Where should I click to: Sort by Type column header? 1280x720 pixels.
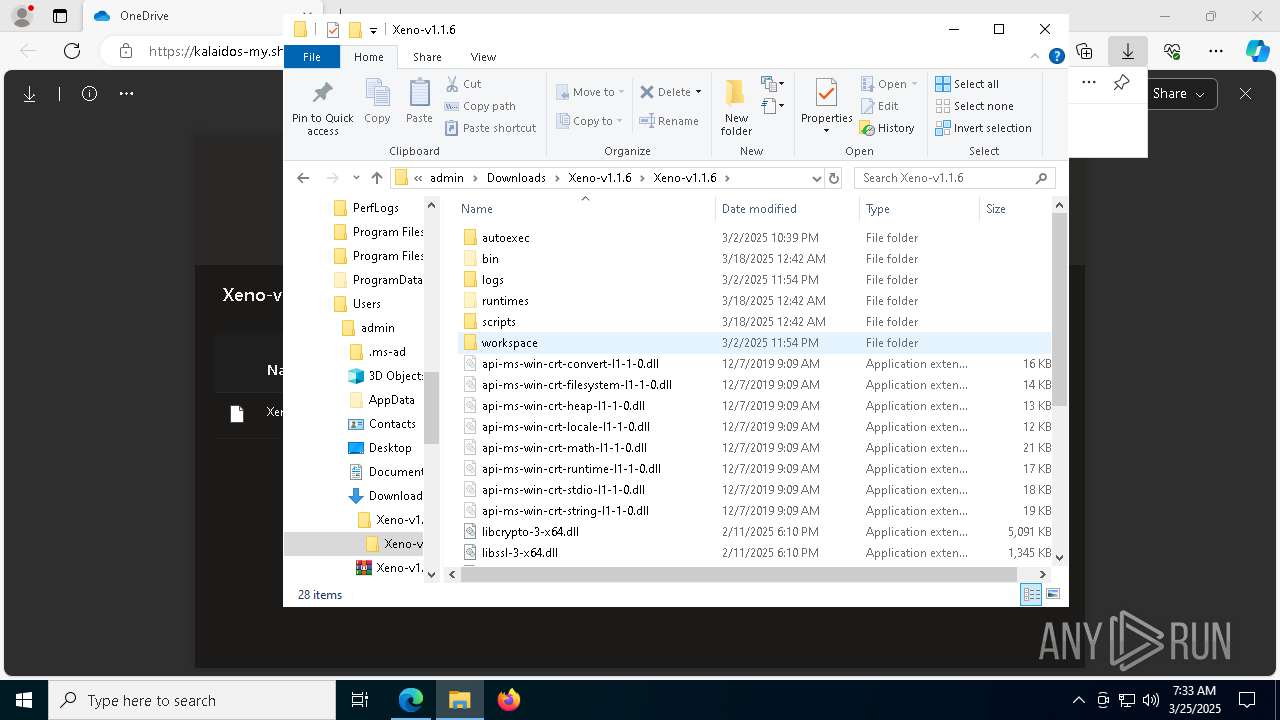coord(919,209)
